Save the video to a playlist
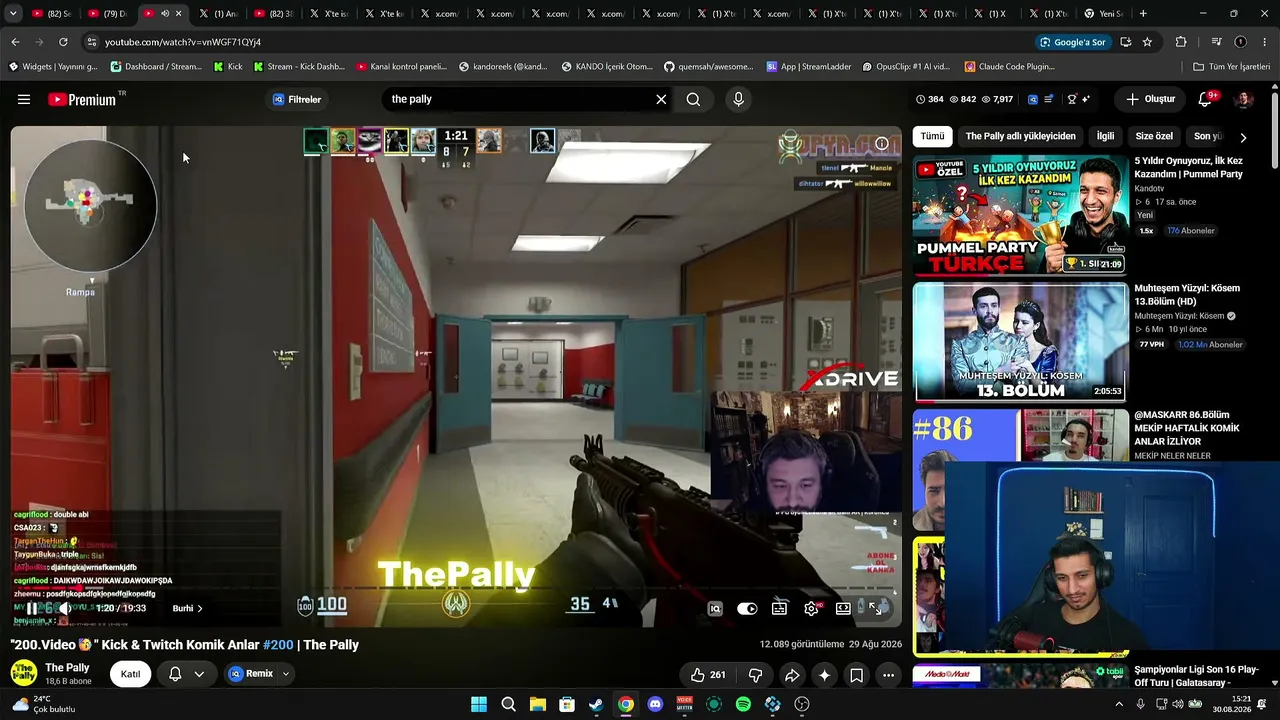The height and width of the screenshot is (720, 1280). [856, 675]
